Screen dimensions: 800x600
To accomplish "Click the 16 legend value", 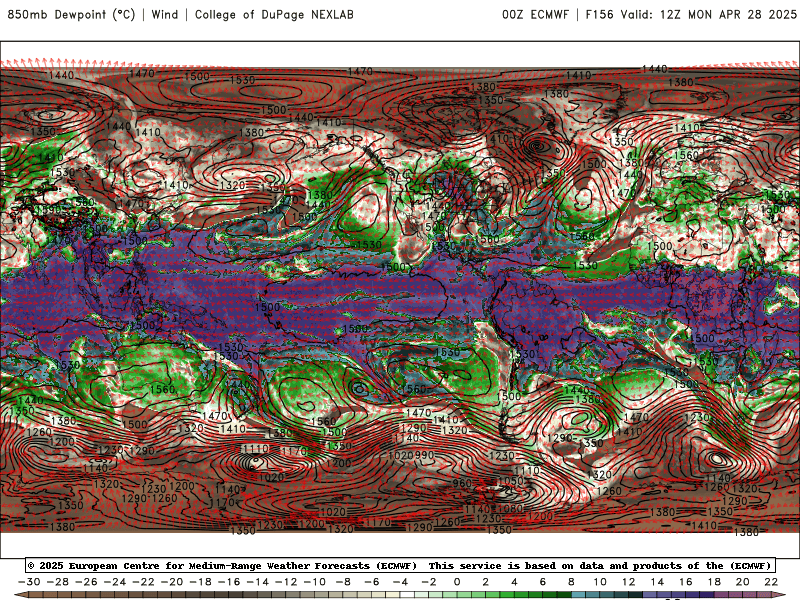I will tap(686, 582).
